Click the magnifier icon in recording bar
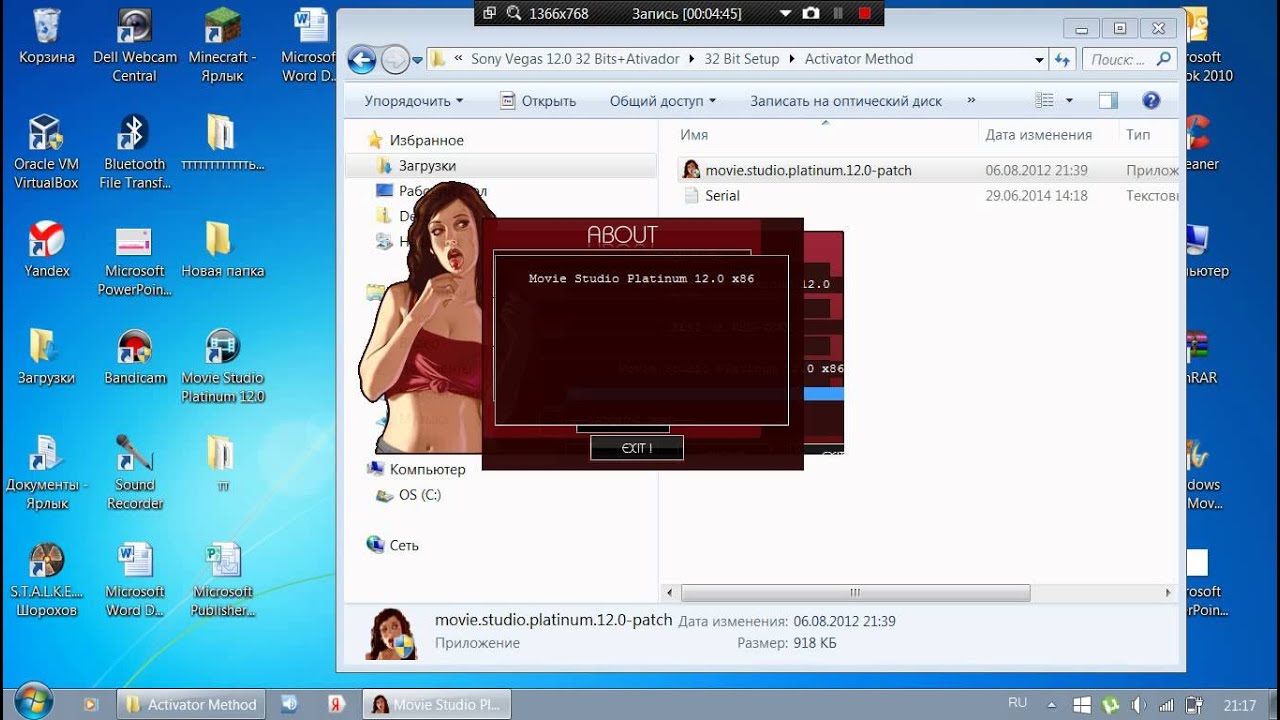1280x720 pixels. [514, 13]
